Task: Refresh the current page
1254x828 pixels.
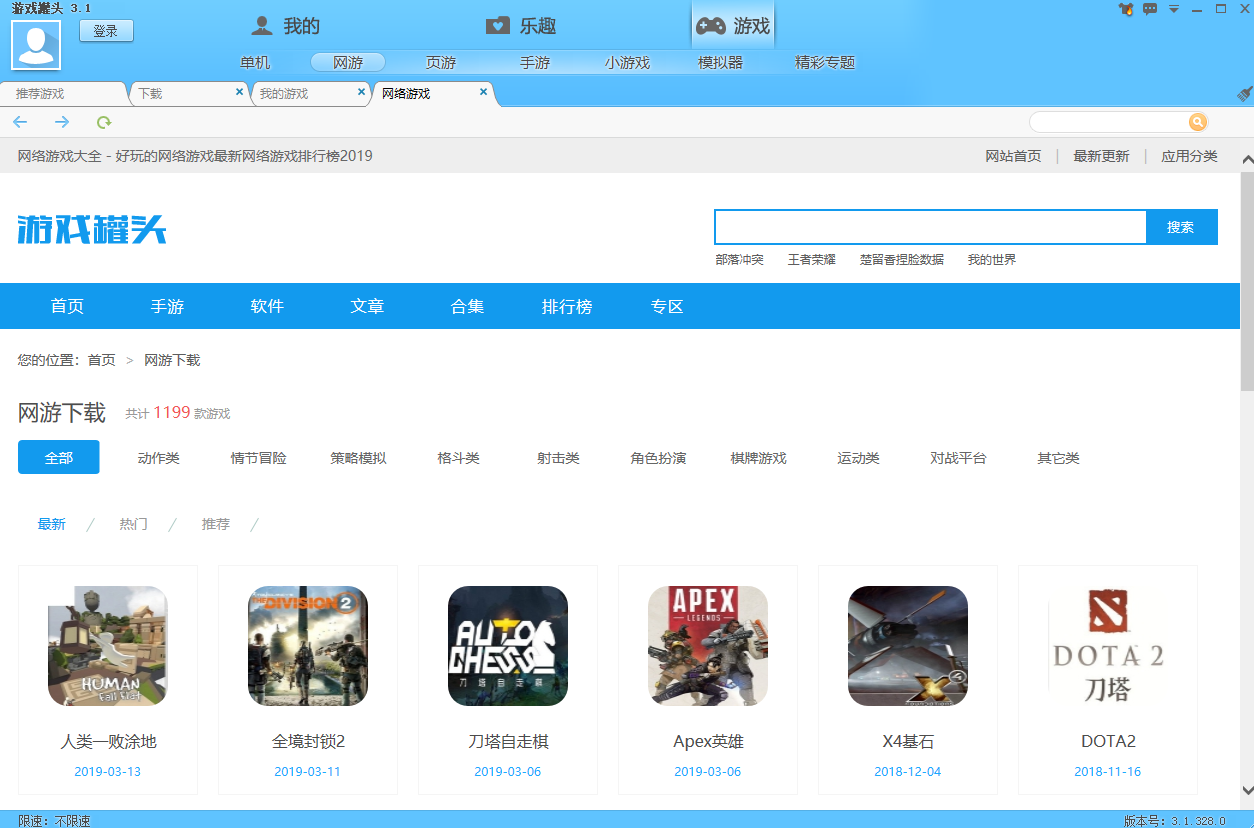Action: [x=103, y=121]
